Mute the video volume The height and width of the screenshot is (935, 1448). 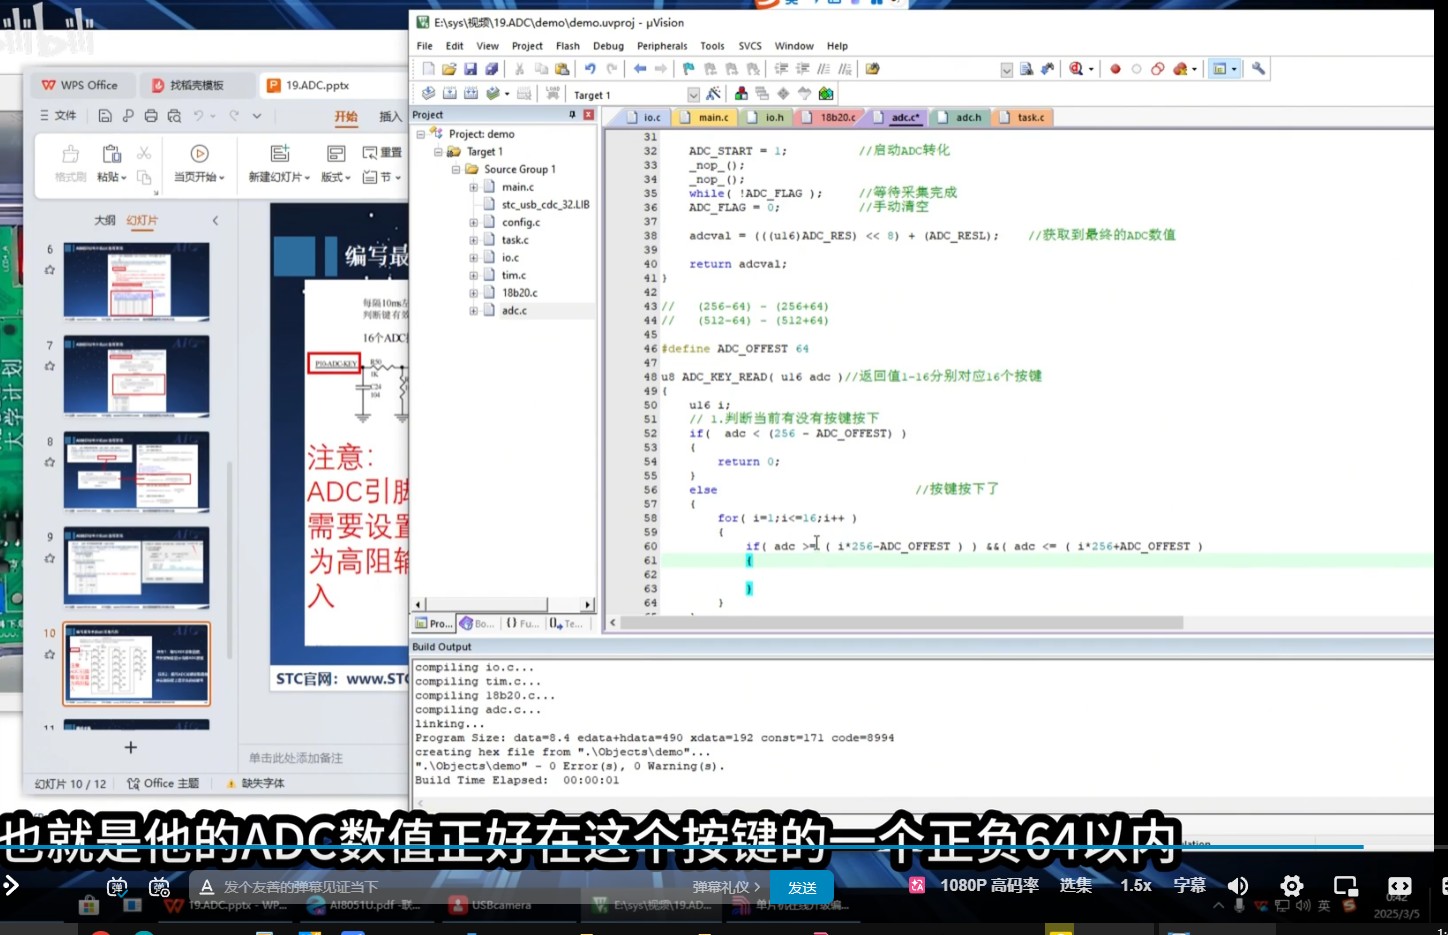click(x=1238, y=885)
